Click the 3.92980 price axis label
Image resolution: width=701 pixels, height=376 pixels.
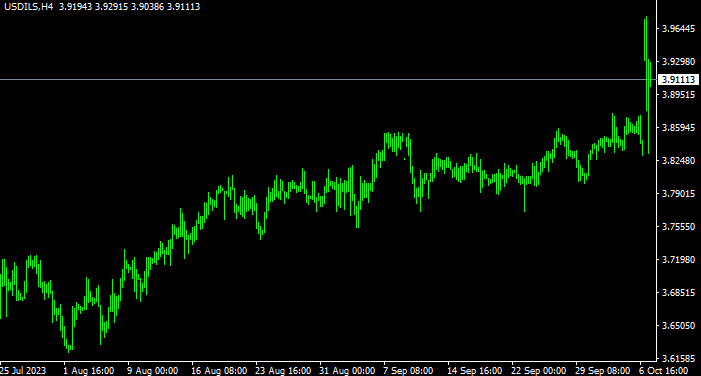(x=679, y=62)
